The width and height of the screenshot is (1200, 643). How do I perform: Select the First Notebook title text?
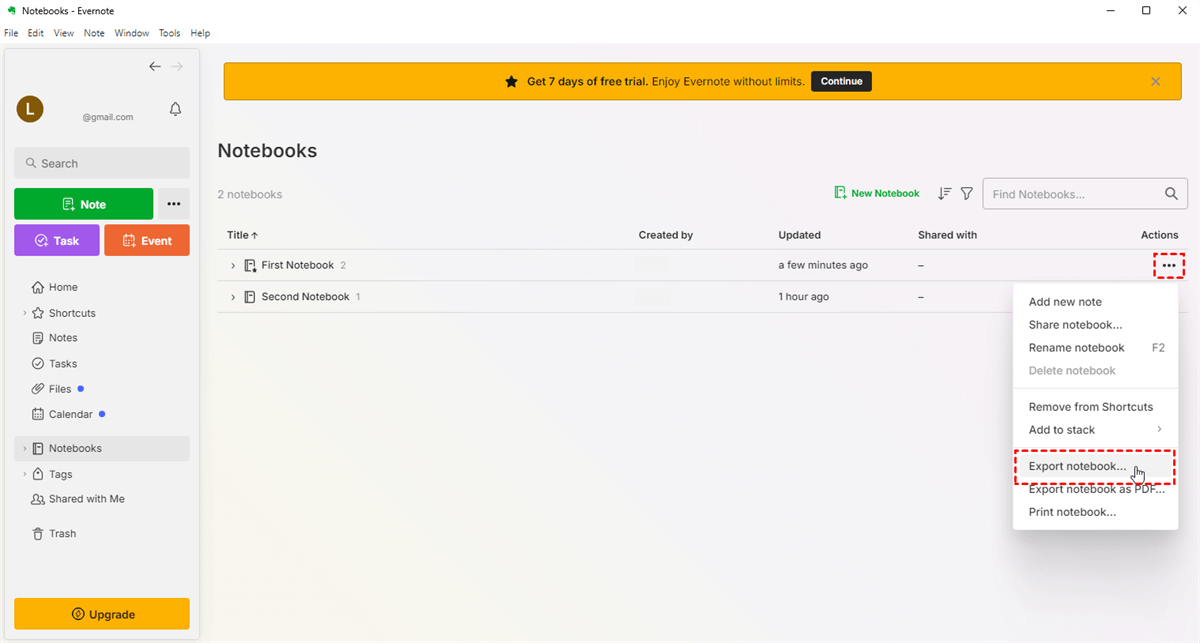tap(298, 265)
